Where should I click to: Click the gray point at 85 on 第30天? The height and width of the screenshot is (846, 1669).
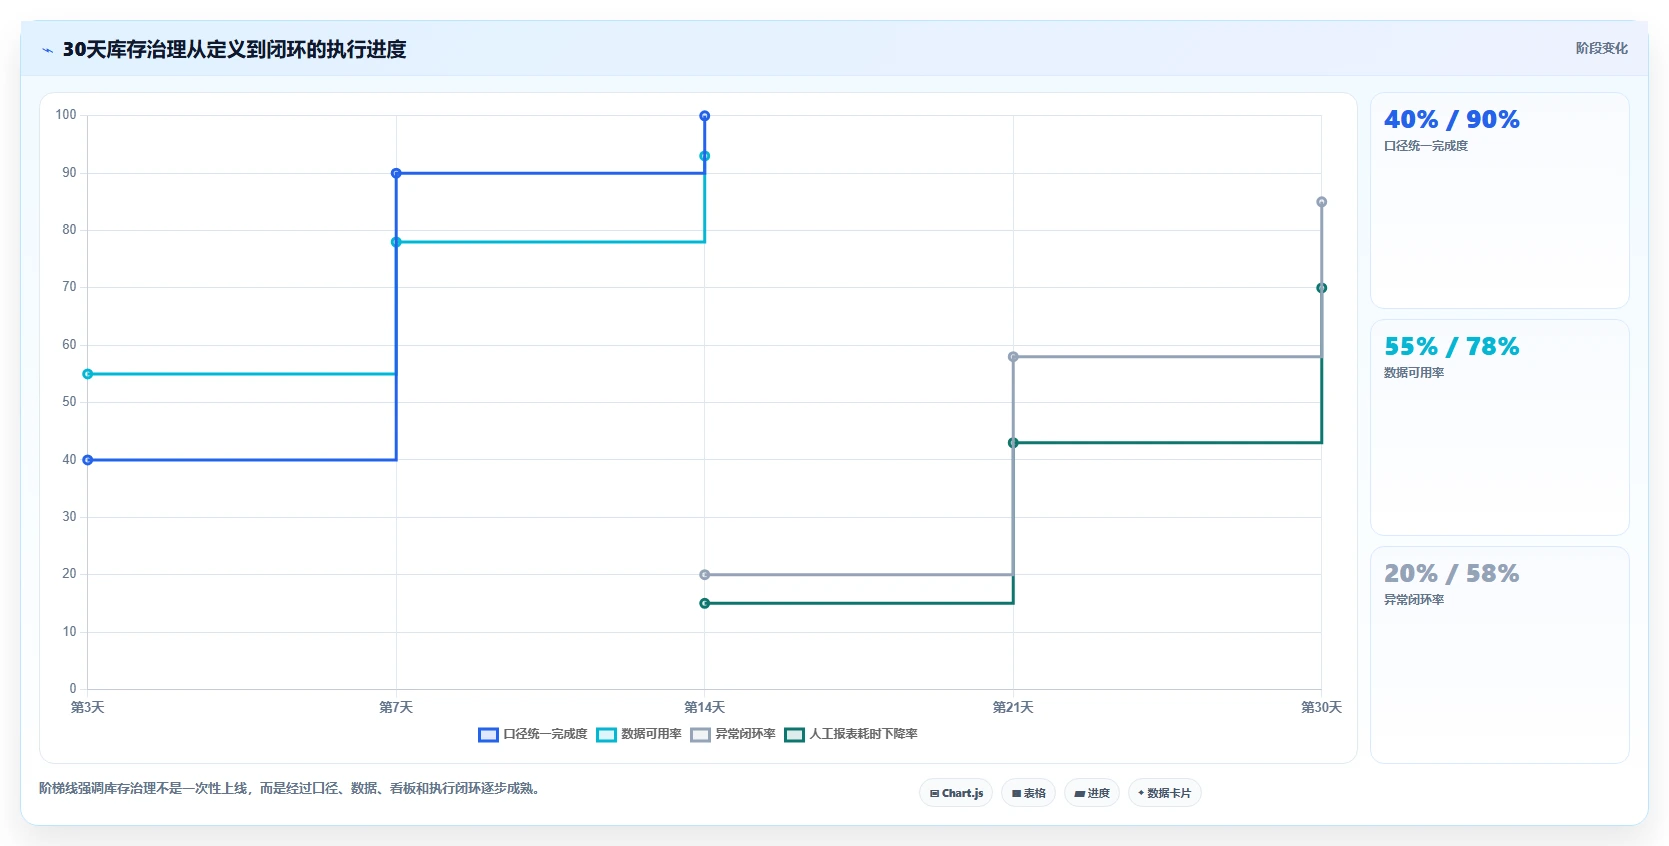click(x=1322, y=202)
